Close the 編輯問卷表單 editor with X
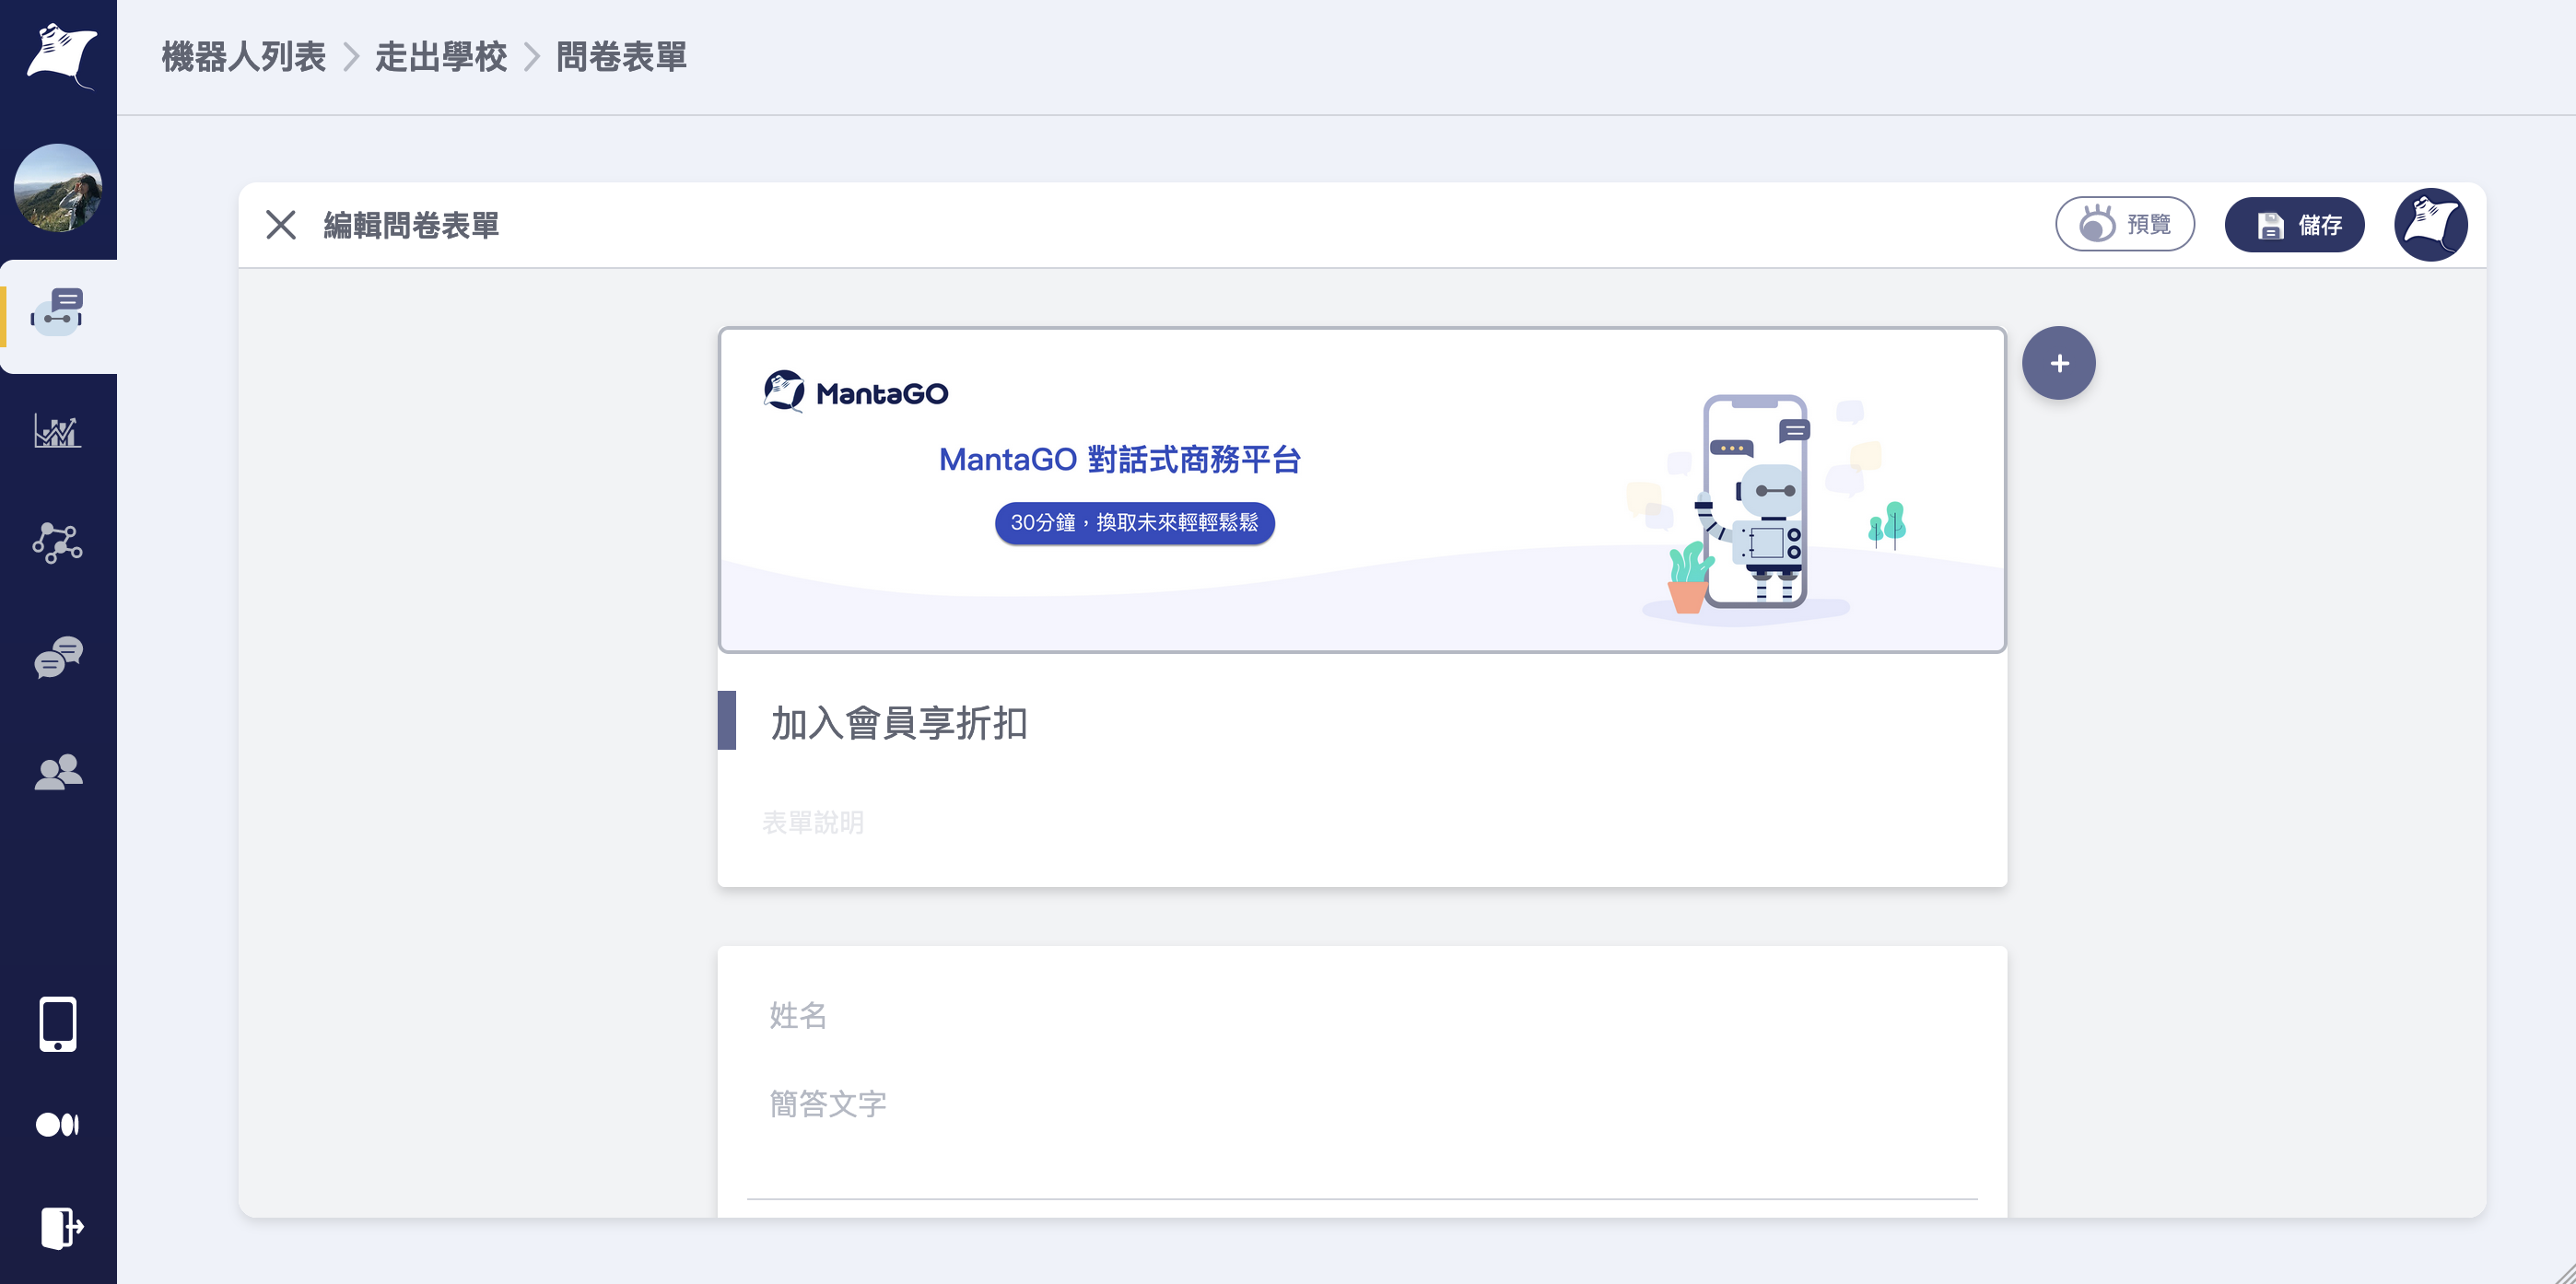The image size is (2576, 1284). click(x=281, y=225)
